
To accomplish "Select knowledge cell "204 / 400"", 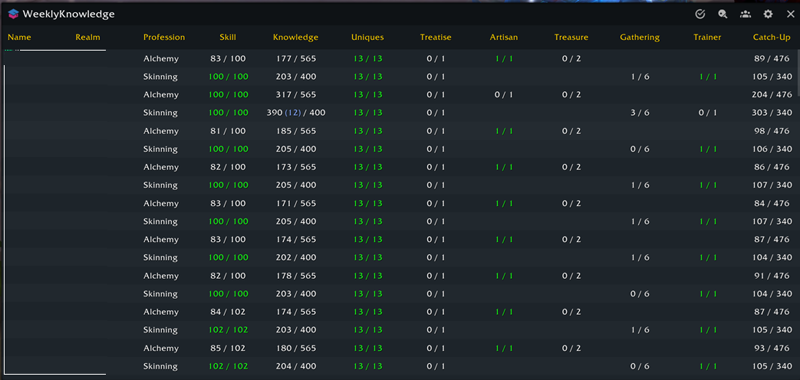I will click(x=295, y=366).
